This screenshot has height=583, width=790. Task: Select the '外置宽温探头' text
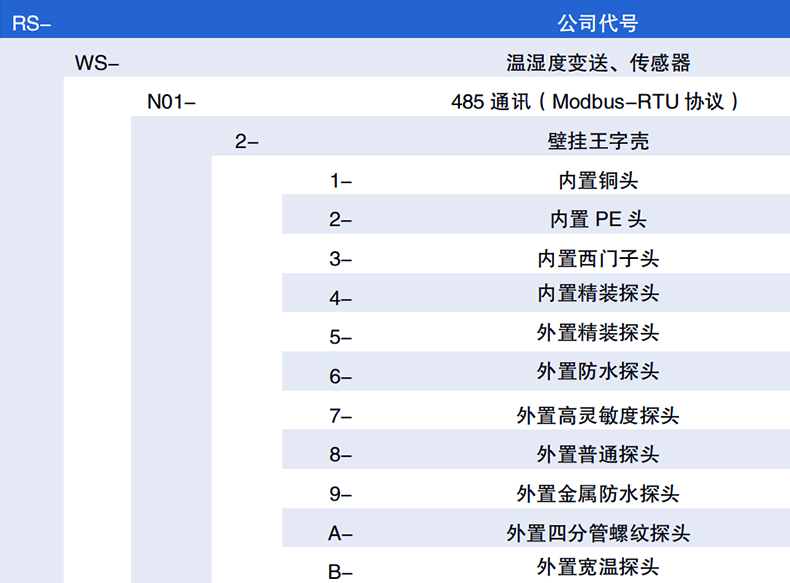click(598, 567)
